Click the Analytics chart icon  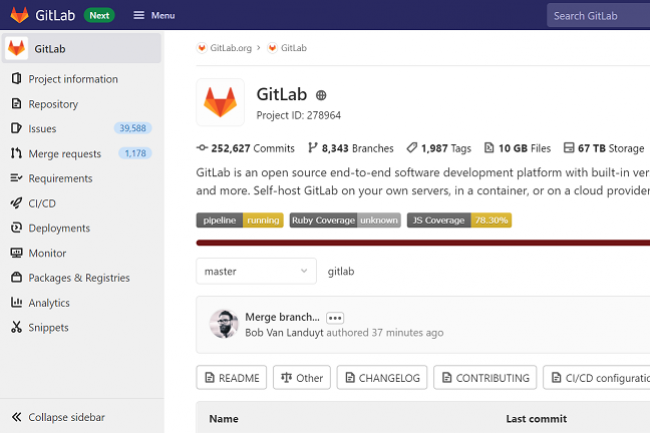pyautogui.click(x=16, y=302)
